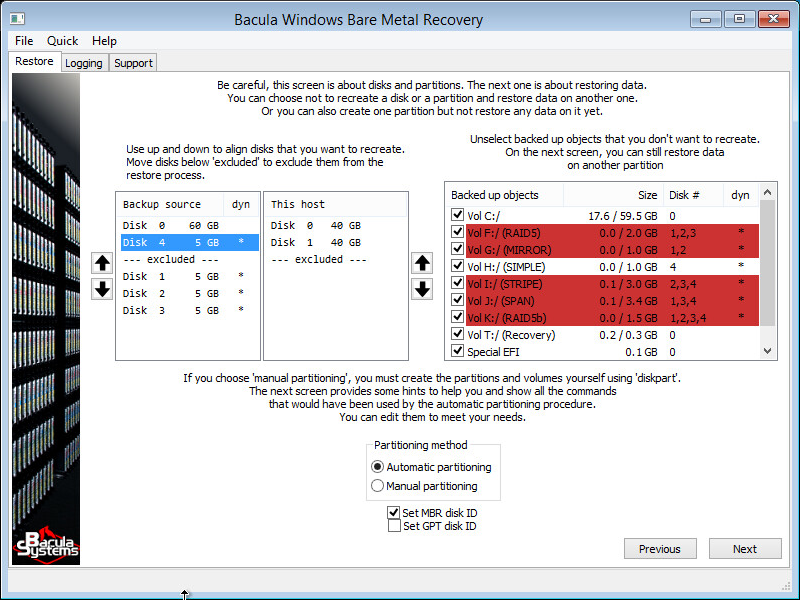
Task: Uncheck Vol J:/ (SPAN) checkbox
Action: point(457,300)
